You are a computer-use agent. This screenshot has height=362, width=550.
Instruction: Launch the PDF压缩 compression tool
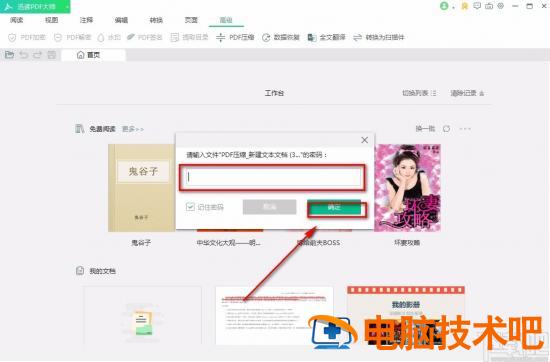point(235,37)
